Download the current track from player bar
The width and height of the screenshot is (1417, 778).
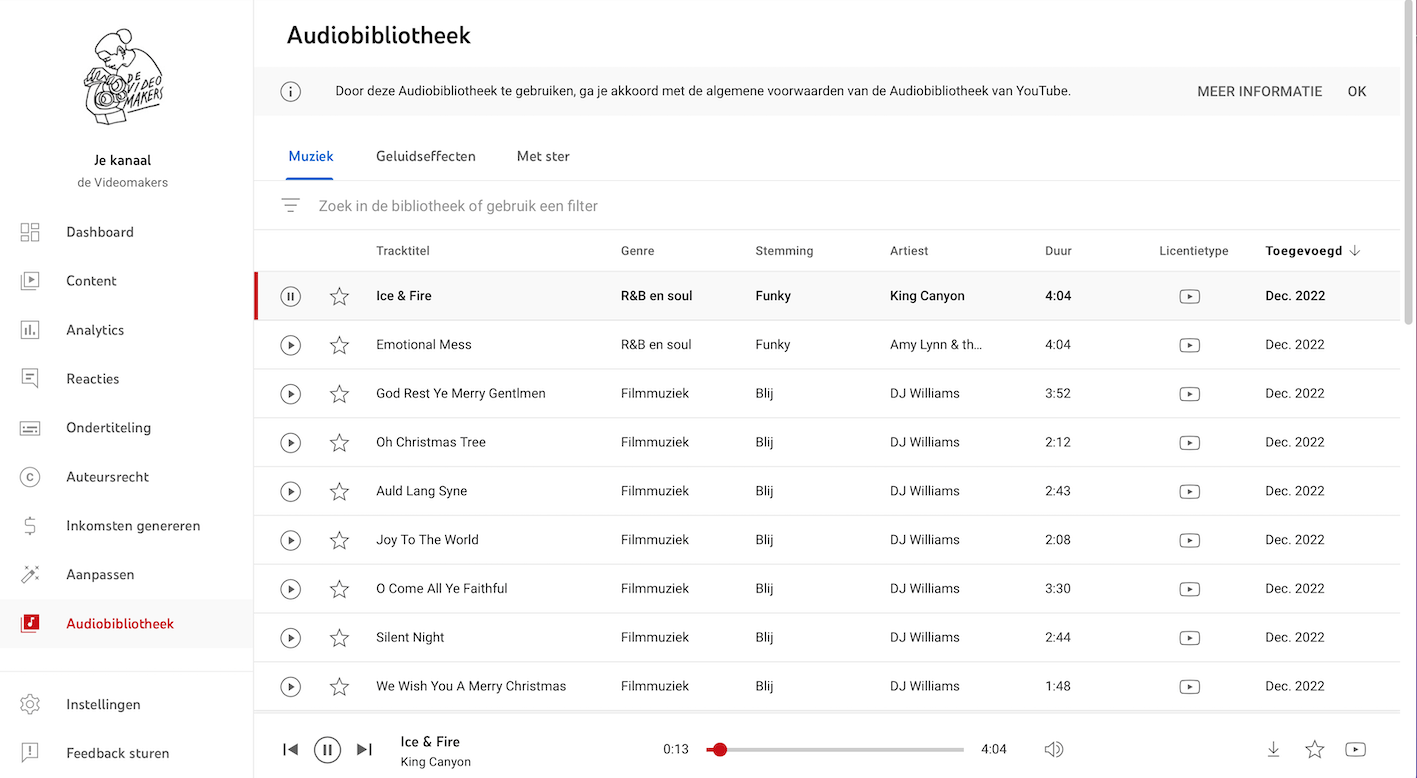(x=1273, y=749)
